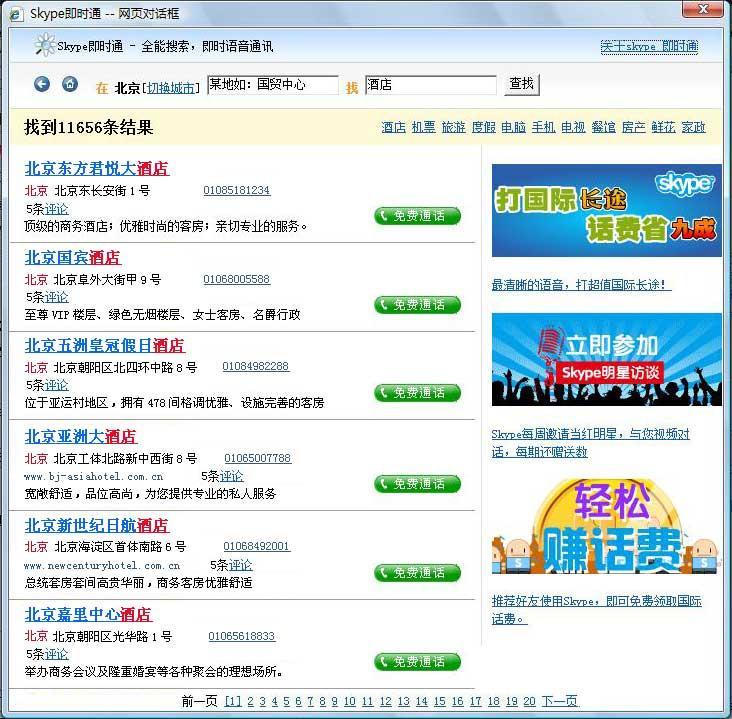The width and height of the screenshot is (732, 719).
Task: Select the 鲜花 category link
Action: 663,127
